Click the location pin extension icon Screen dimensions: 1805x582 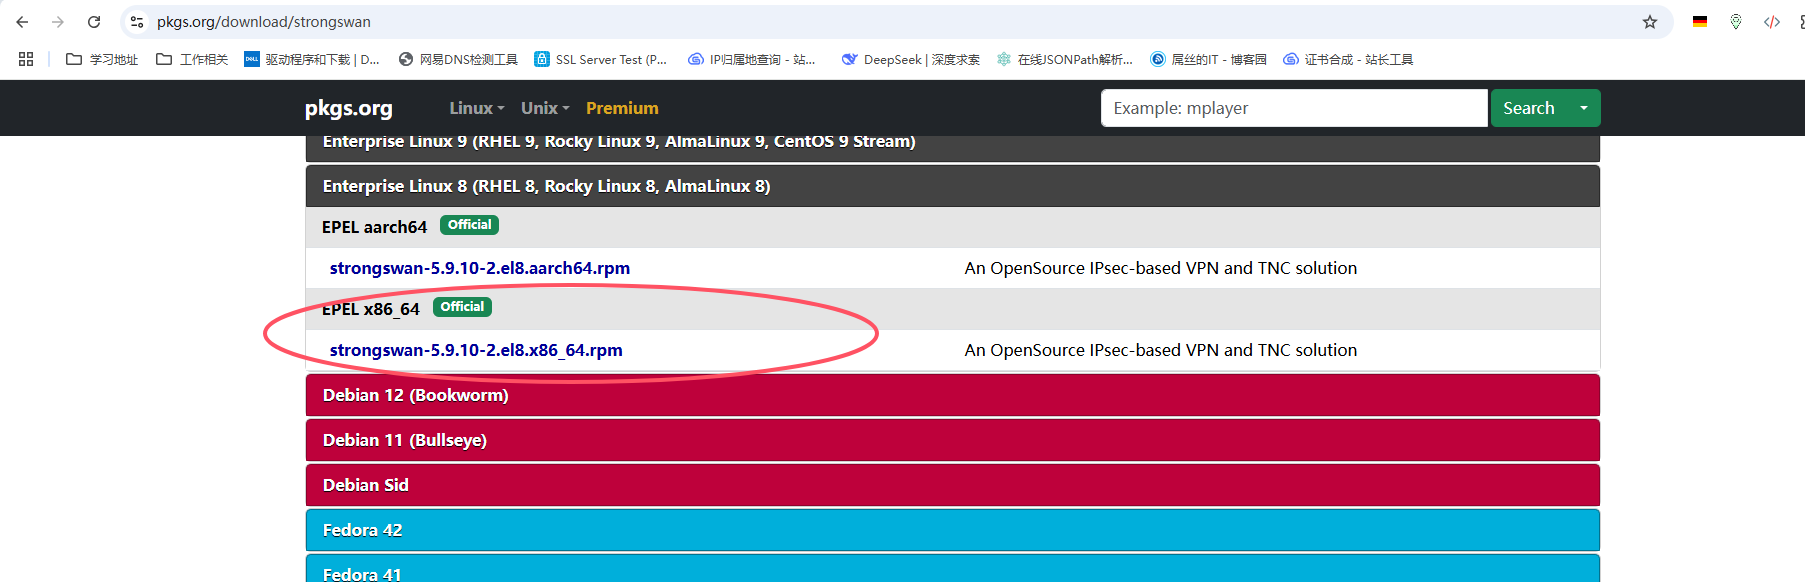[1736, 22]
